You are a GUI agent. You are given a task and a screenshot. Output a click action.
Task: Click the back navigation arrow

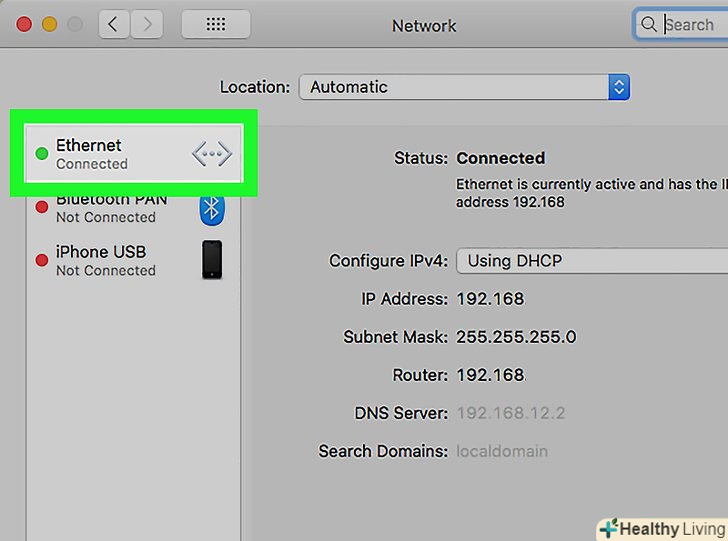tap(114, 25)
